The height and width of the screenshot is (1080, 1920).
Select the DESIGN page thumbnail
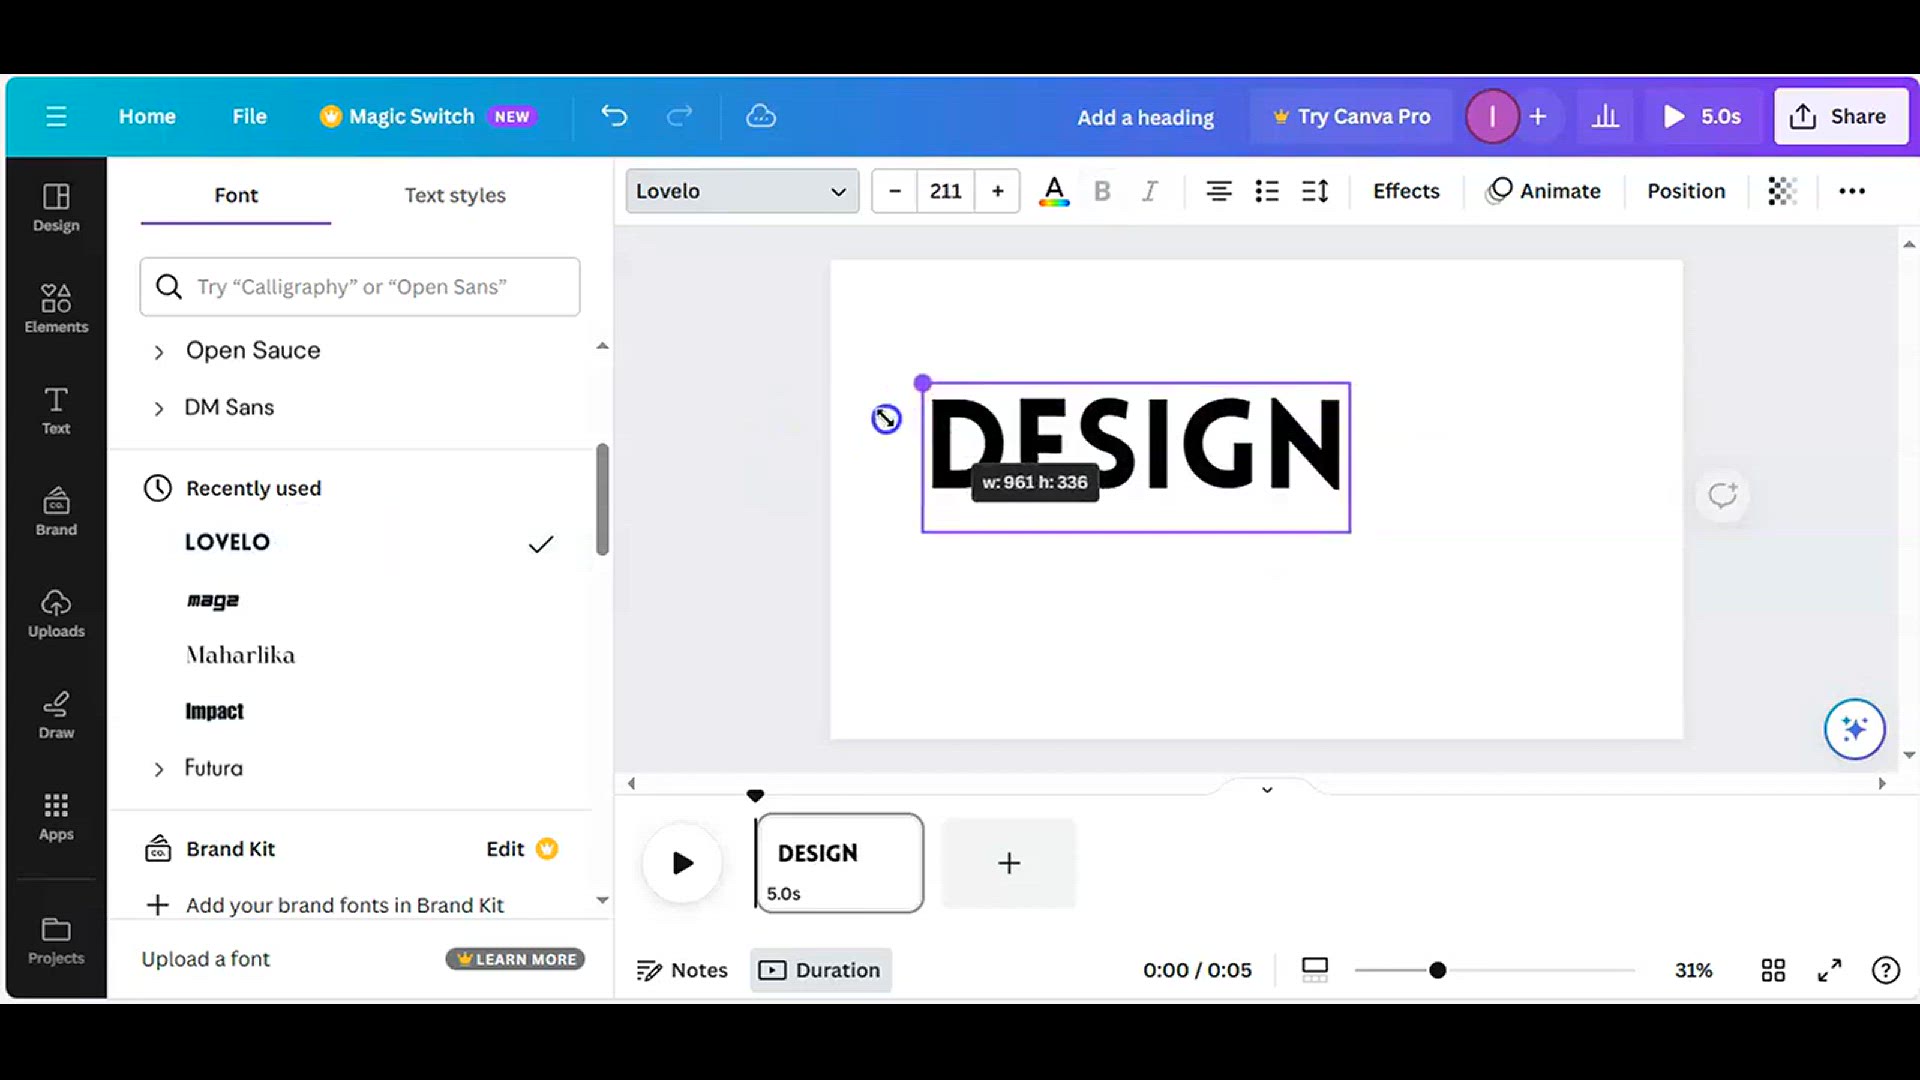click(x=840, y=863)
